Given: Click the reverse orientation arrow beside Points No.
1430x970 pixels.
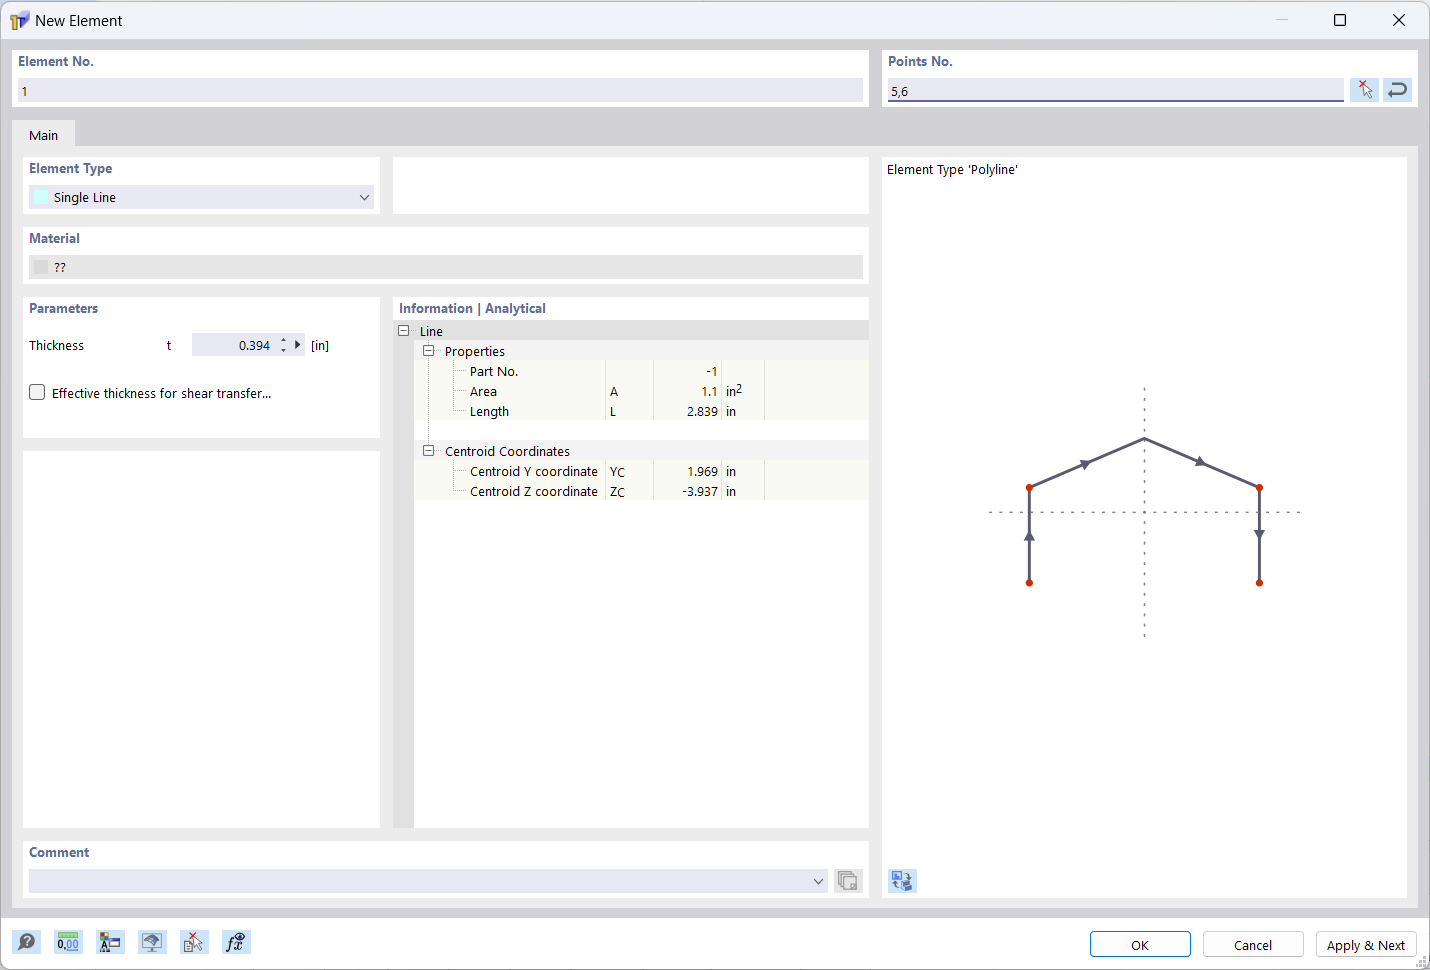Looking at the screenshot, I should 1397,90.
